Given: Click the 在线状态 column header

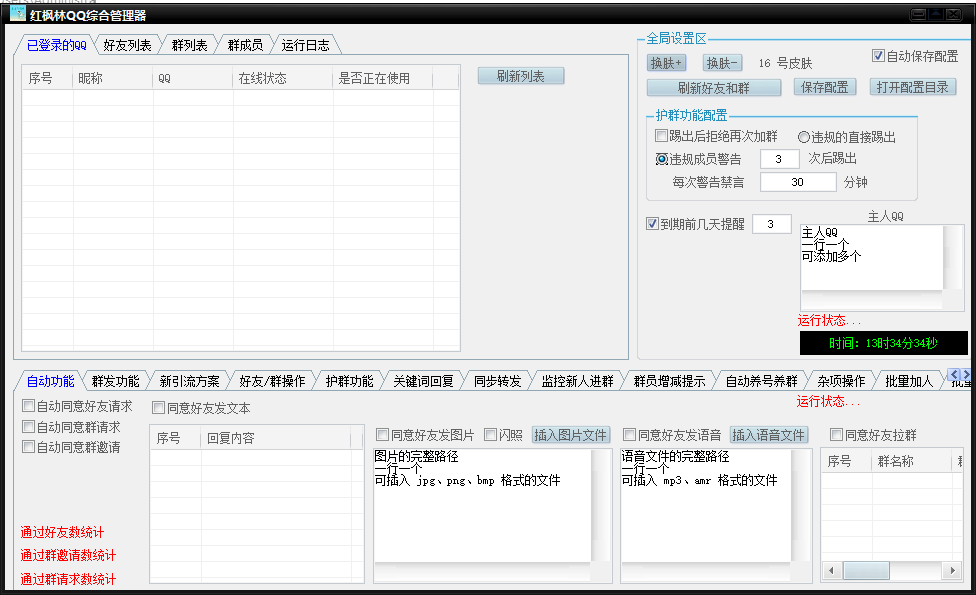Looking at the screenshot, I should click(283, 78).
